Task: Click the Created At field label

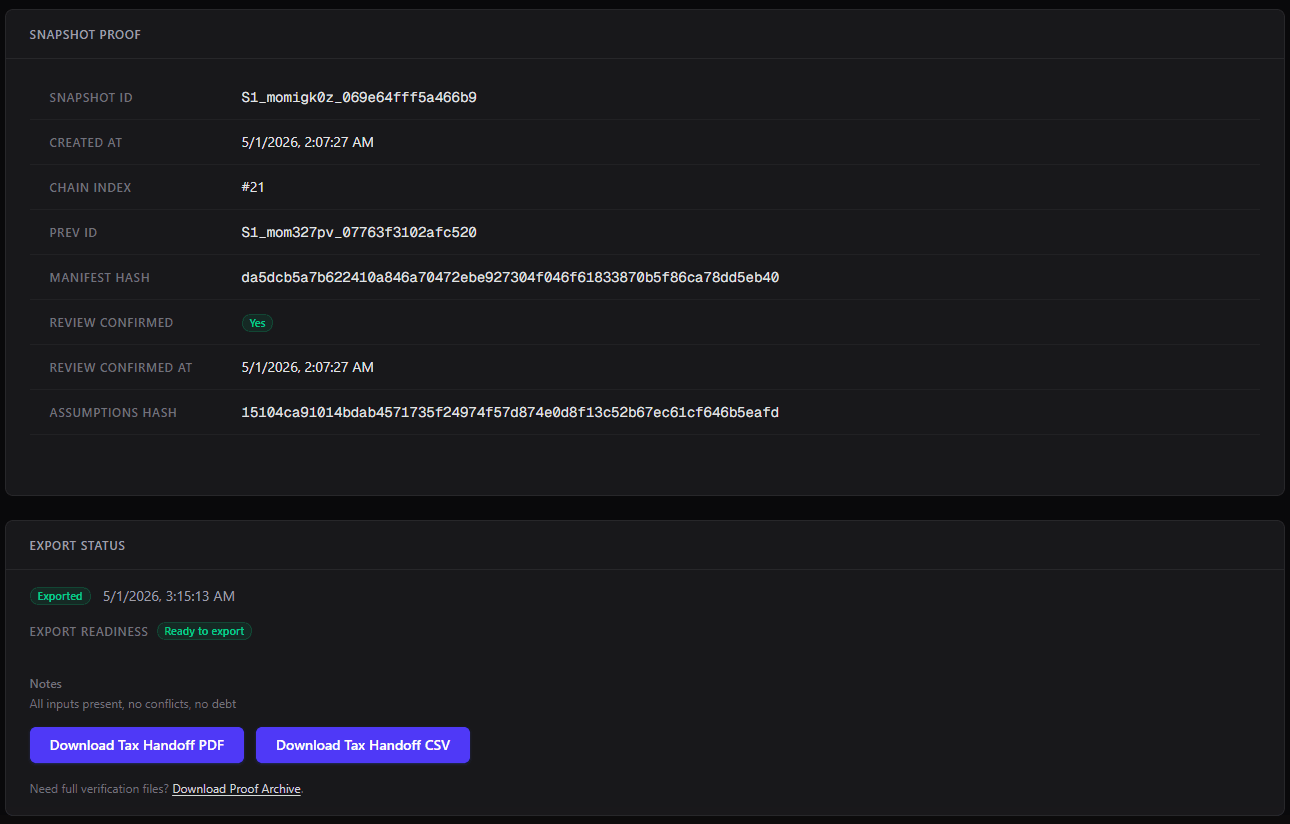Action: pyautogui.click(x=86, y=143)
